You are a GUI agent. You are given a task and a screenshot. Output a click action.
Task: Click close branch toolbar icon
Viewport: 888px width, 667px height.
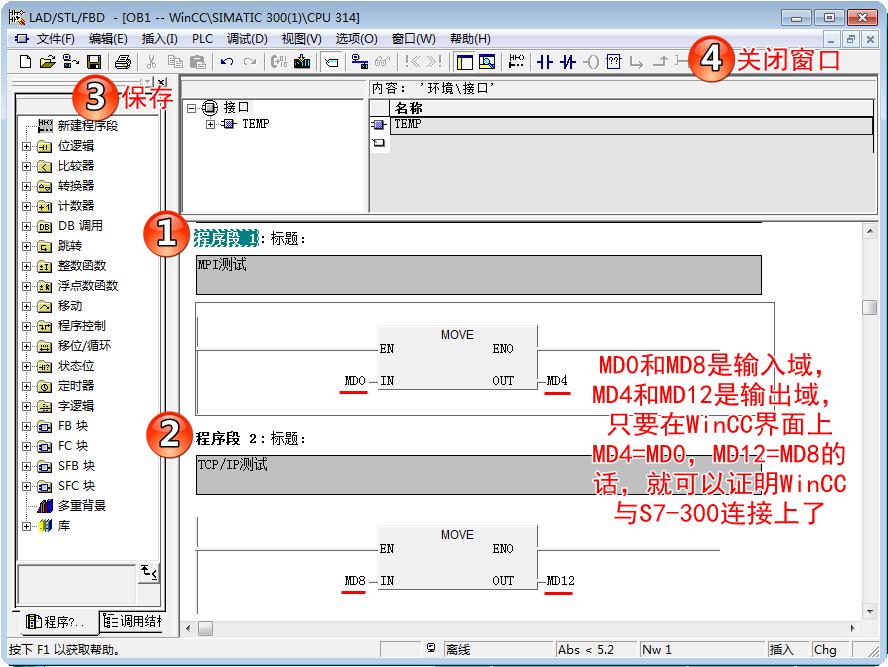(660, 61)
